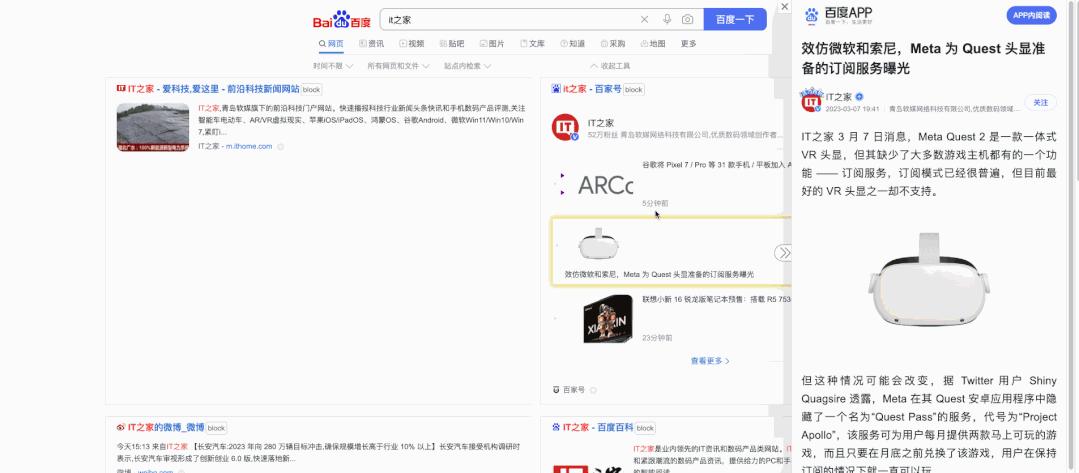The width and height of the screenshot is (1079, 473).
Task: Open the solar panel thumbnail of IT之家 result
Action: click(153, 127)
